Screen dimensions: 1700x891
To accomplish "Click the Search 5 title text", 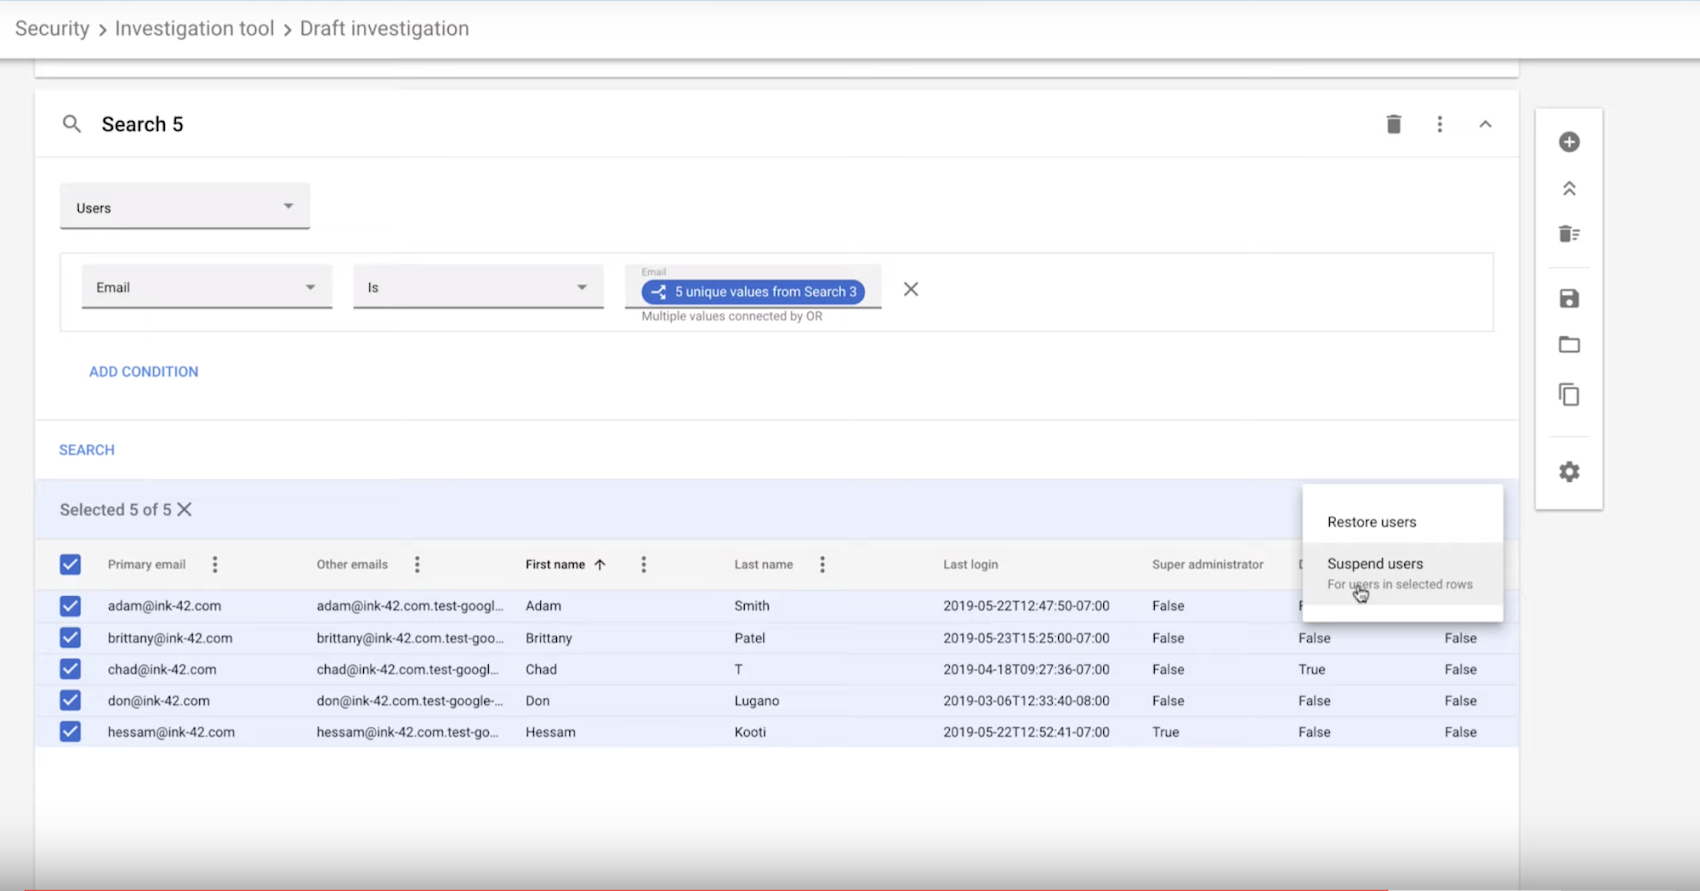I will pos(142,124).
